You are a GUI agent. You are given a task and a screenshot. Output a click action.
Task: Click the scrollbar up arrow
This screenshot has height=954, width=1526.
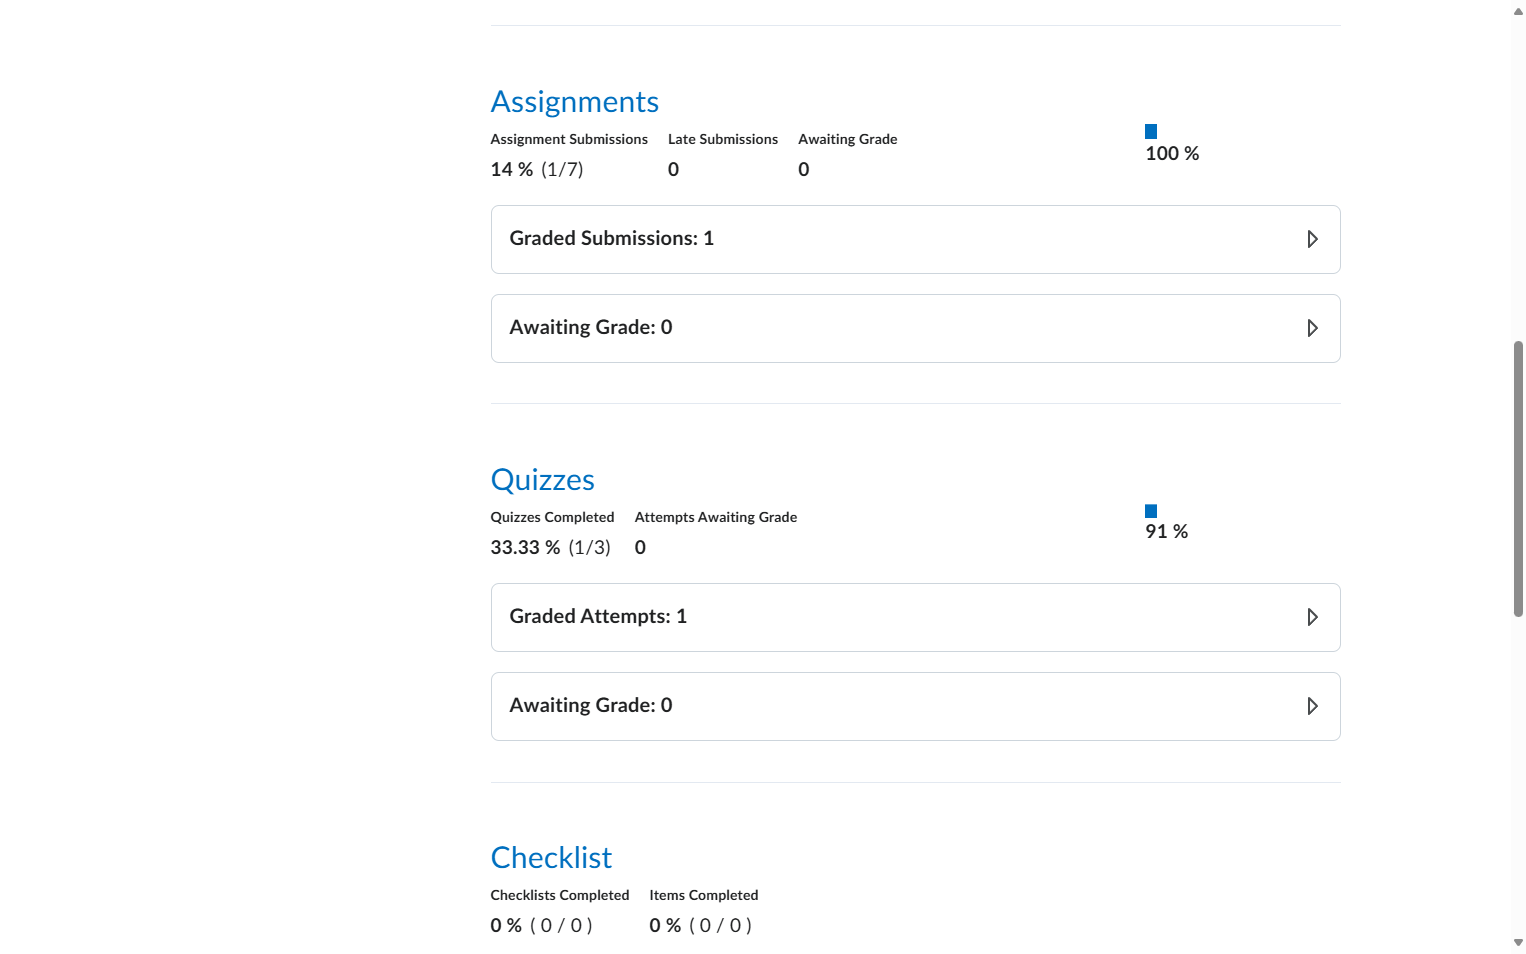pyautogui.click(x=1518, y=11)
